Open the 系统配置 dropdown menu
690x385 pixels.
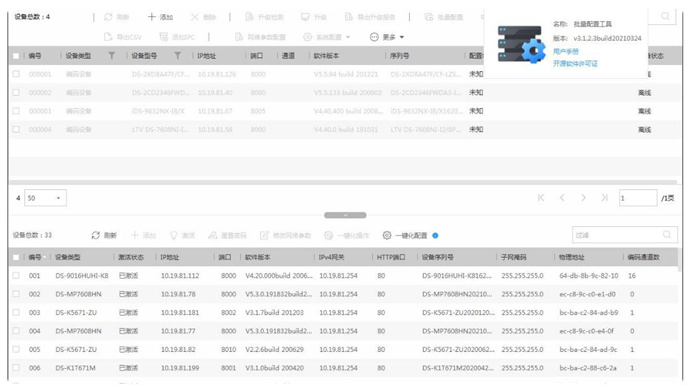327,37
